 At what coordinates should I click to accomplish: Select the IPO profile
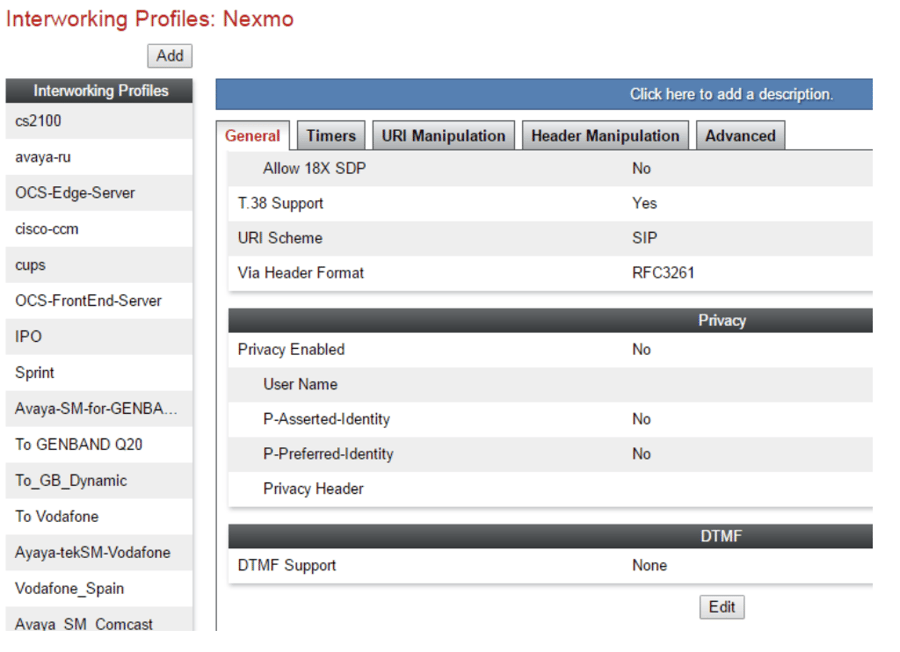(x=99, y=336)
